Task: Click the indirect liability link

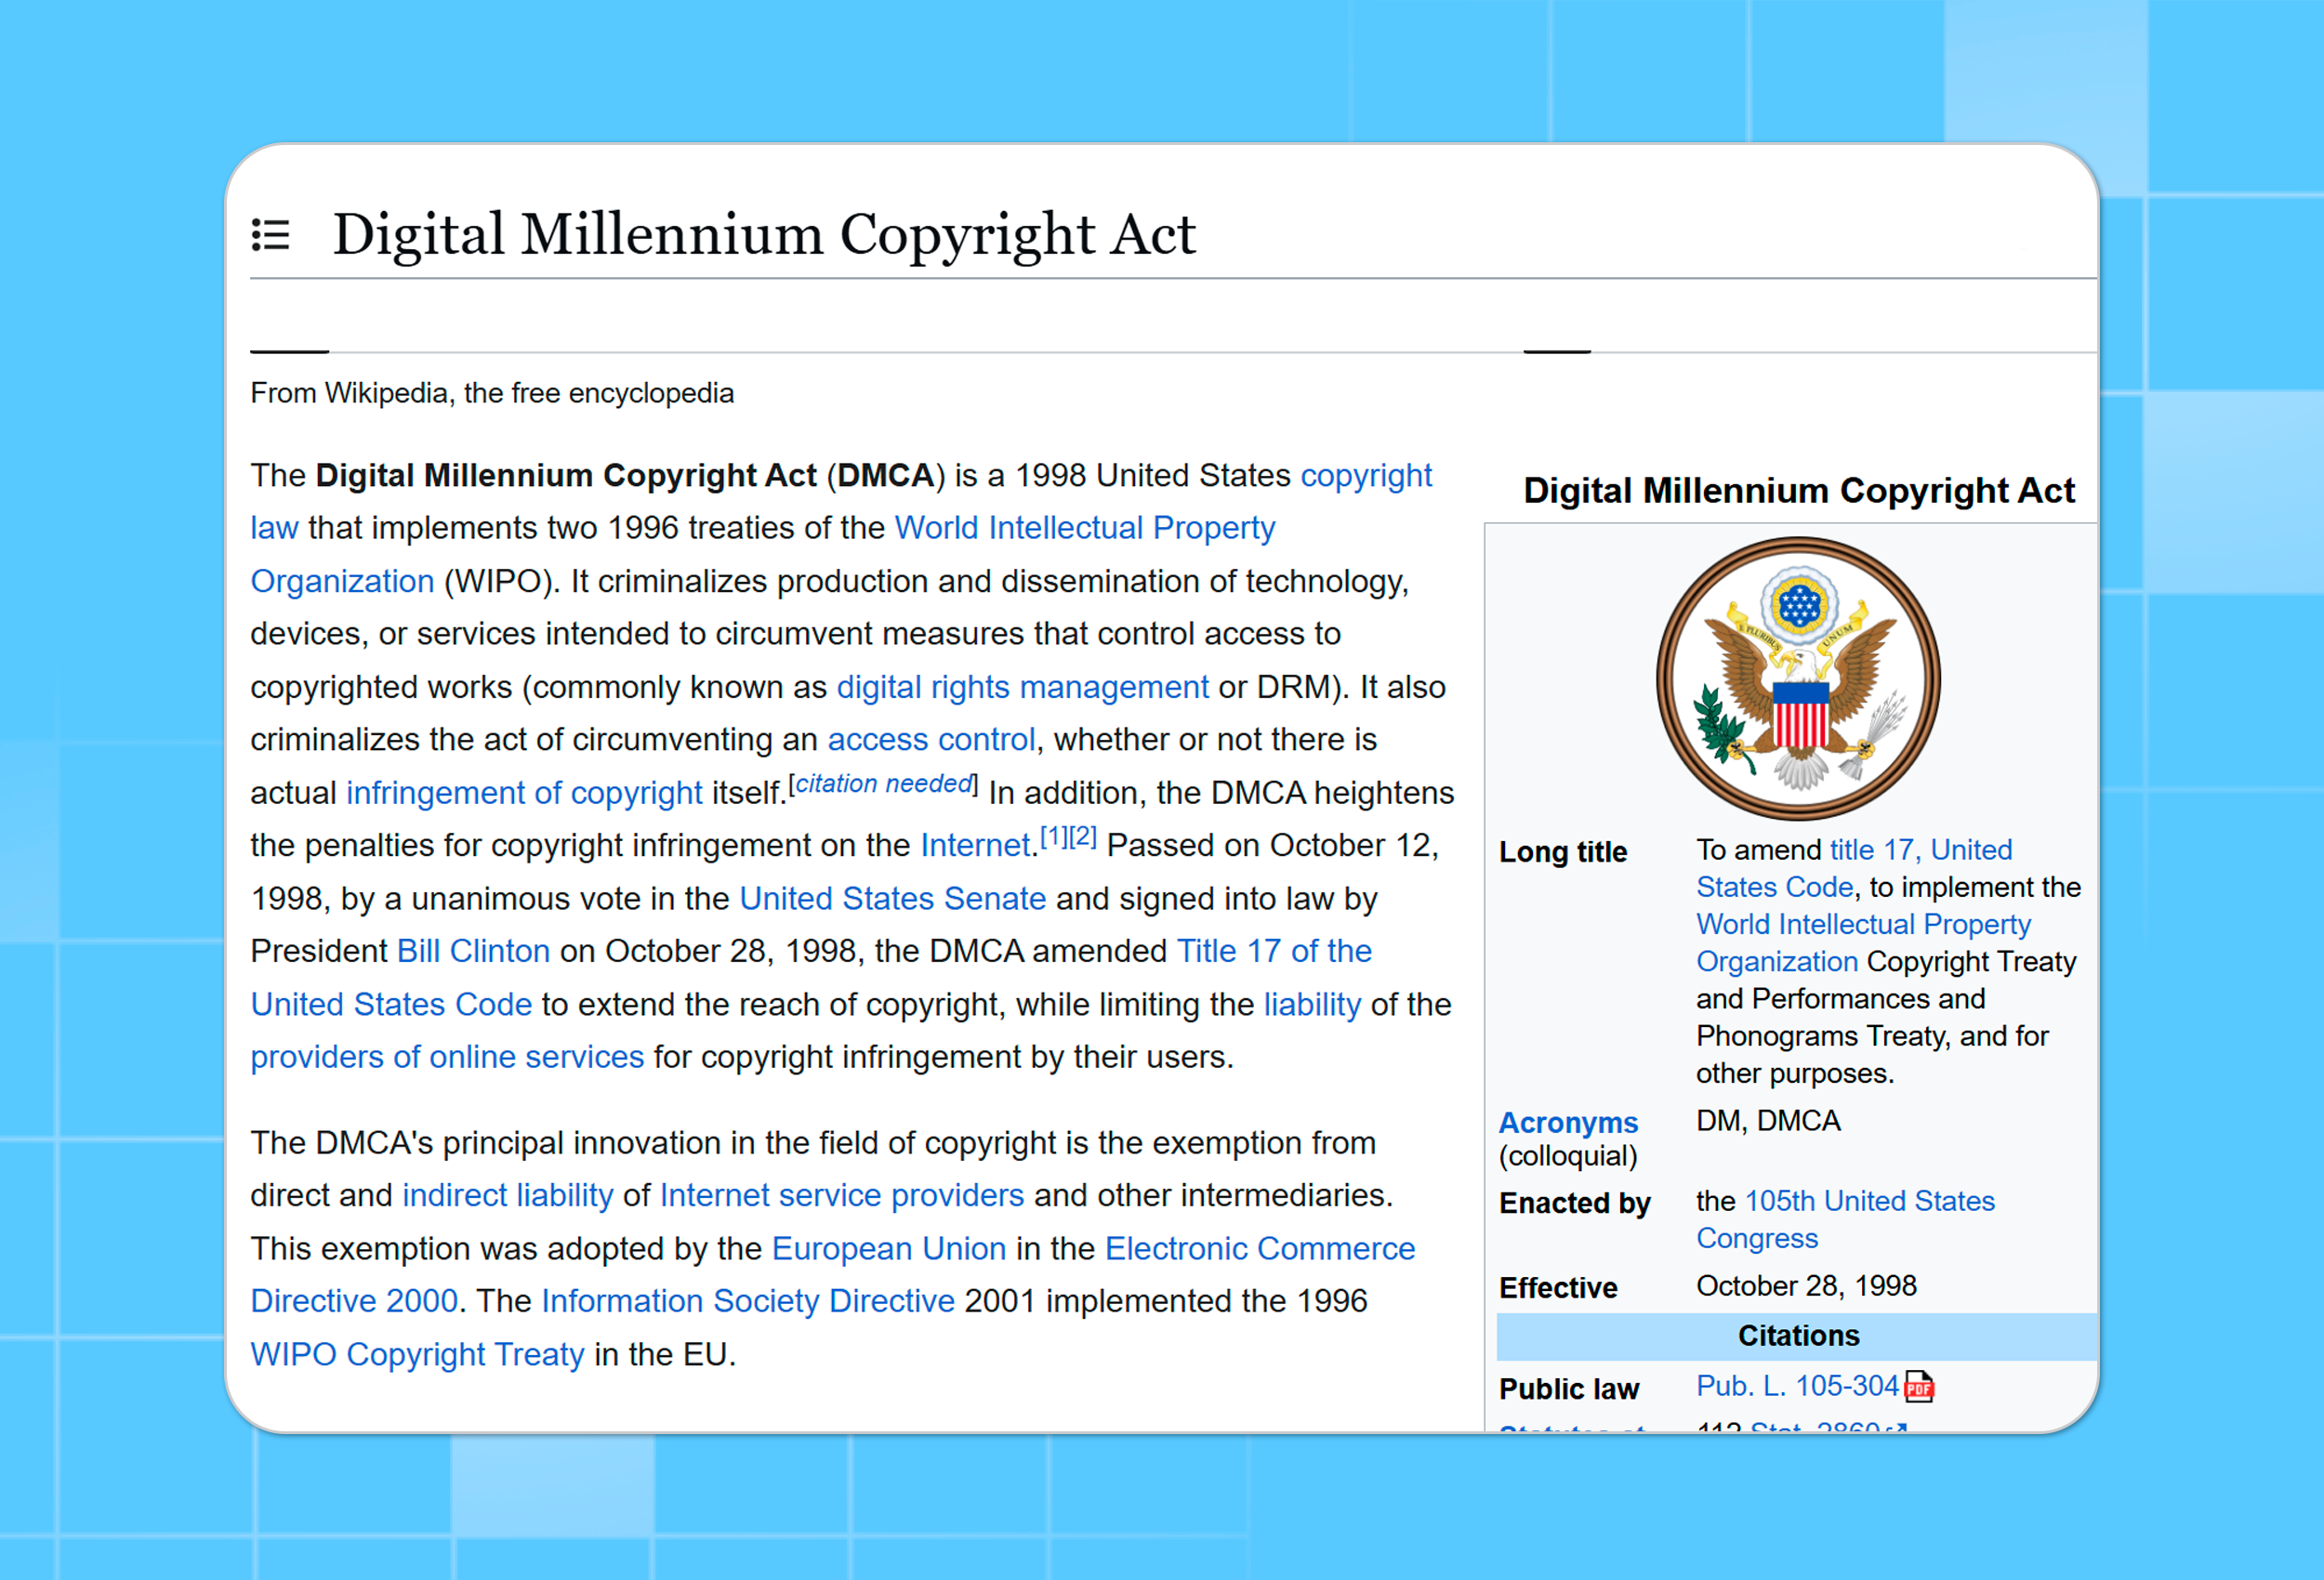Action: coord(507,1196)
